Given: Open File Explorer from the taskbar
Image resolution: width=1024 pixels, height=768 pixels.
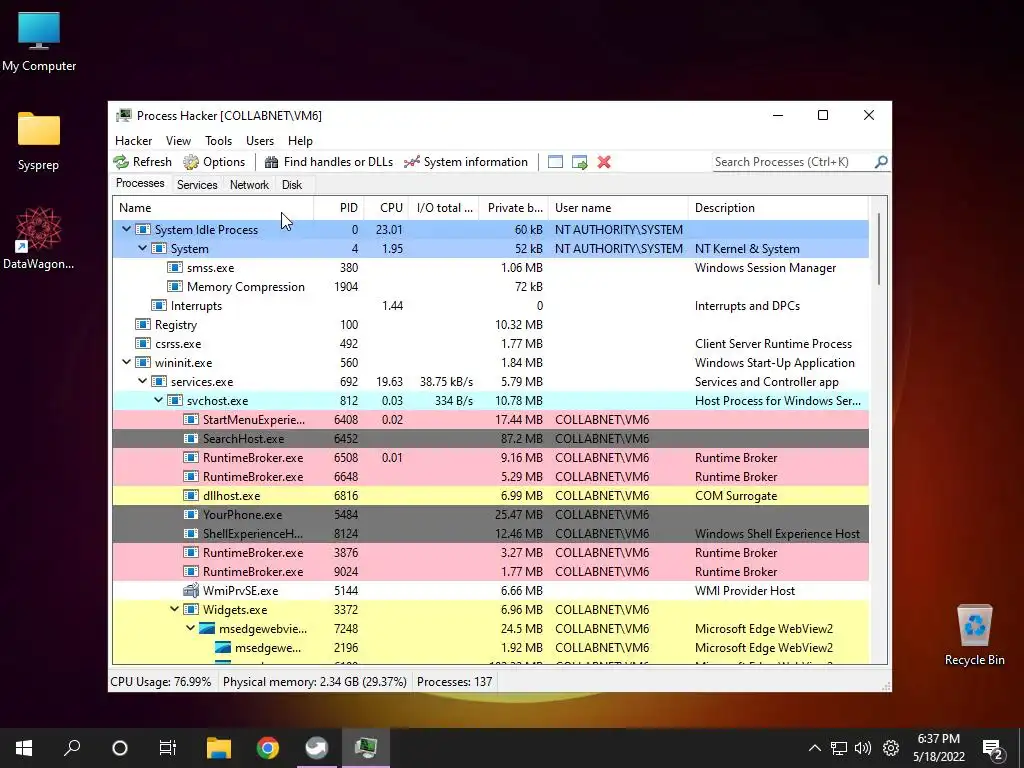Looking at the screenshot, I should coord(219,748).
